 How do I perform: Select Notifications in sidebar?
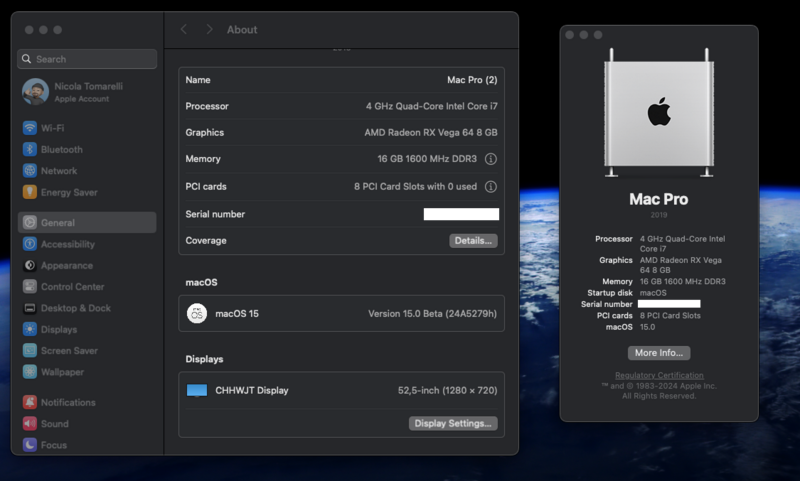click(x=67, y=402)
